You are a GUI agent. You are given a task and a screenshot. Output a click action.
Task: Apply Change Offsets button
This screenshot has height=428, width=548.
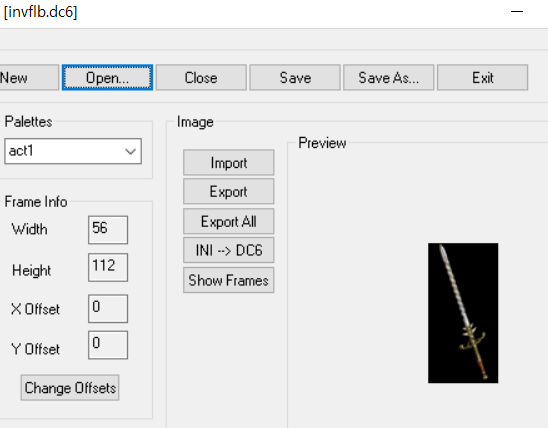point(70,388)
